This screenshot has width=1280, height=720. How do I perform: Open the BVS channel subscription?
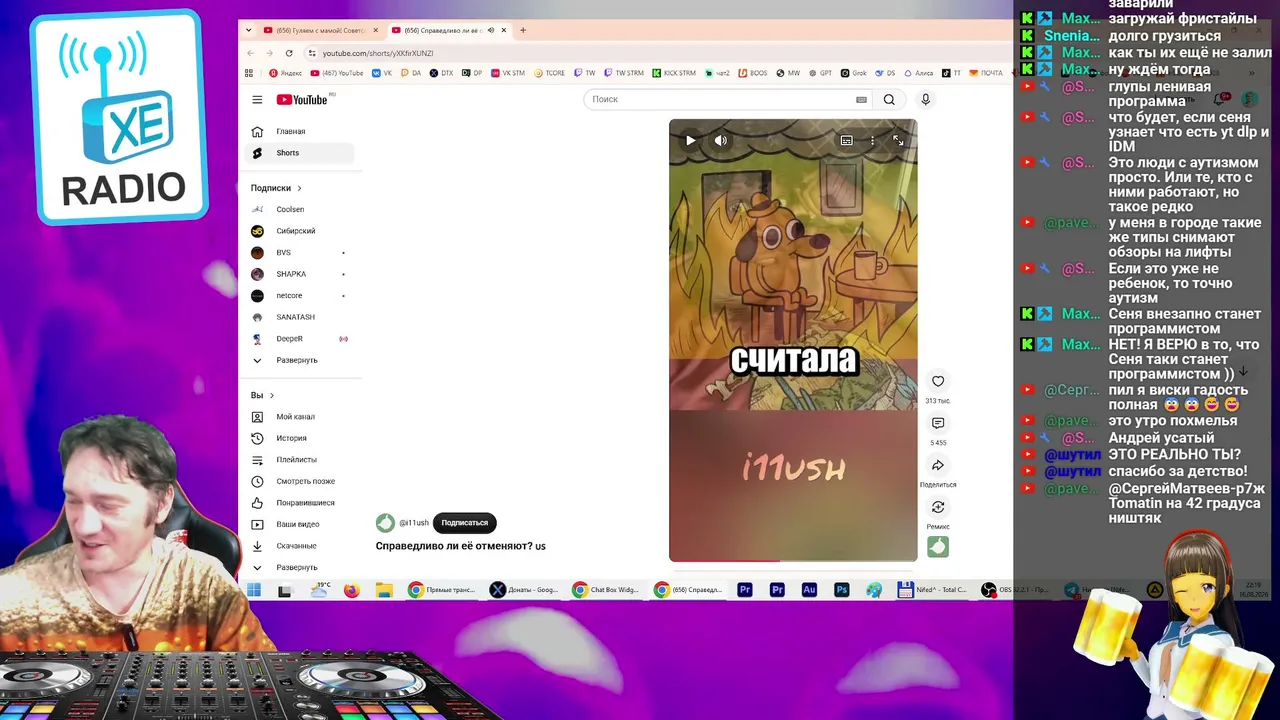[300, 253]
